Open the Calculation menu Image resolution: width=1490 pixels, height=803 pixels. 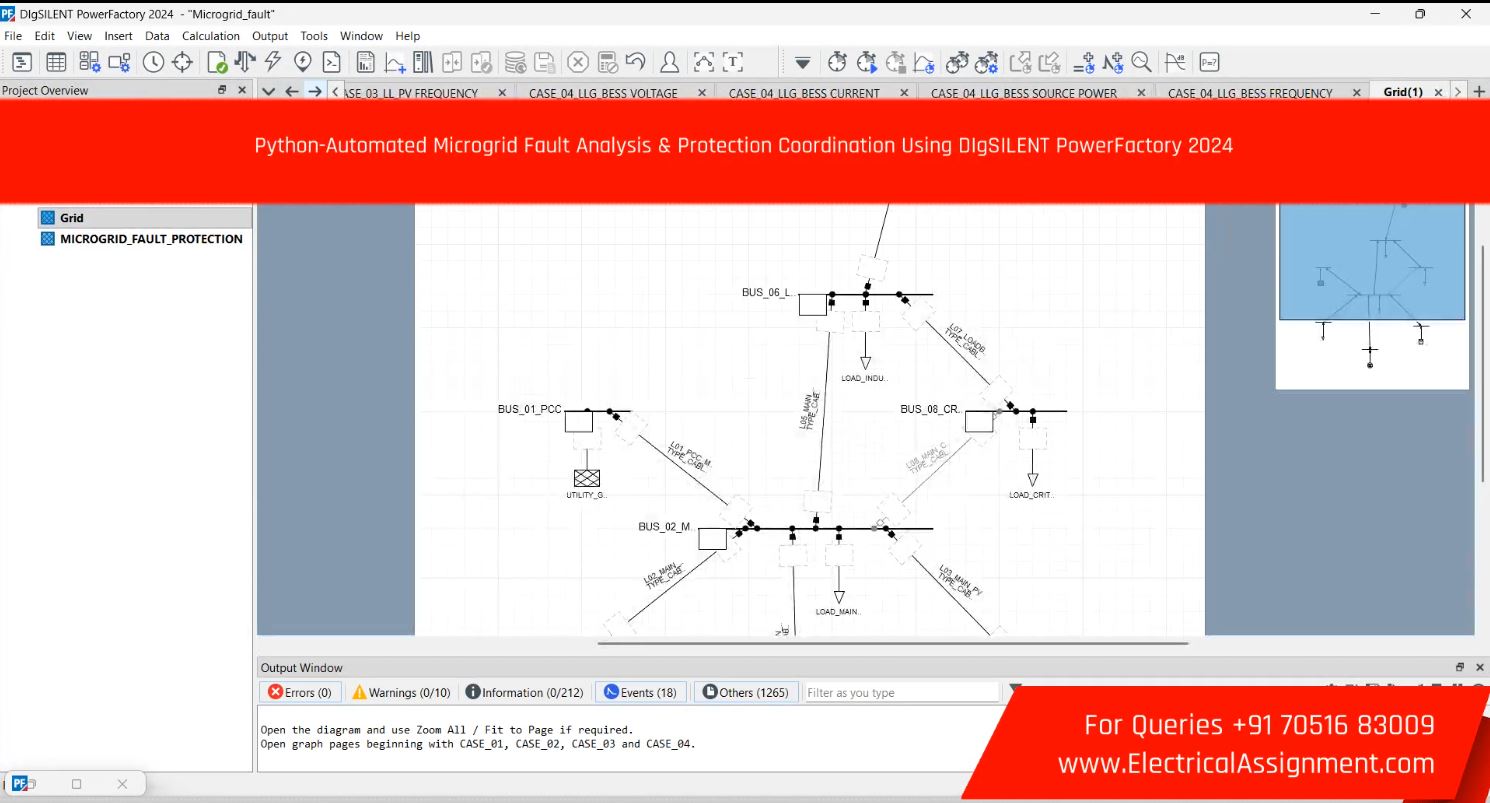[211, 36]
